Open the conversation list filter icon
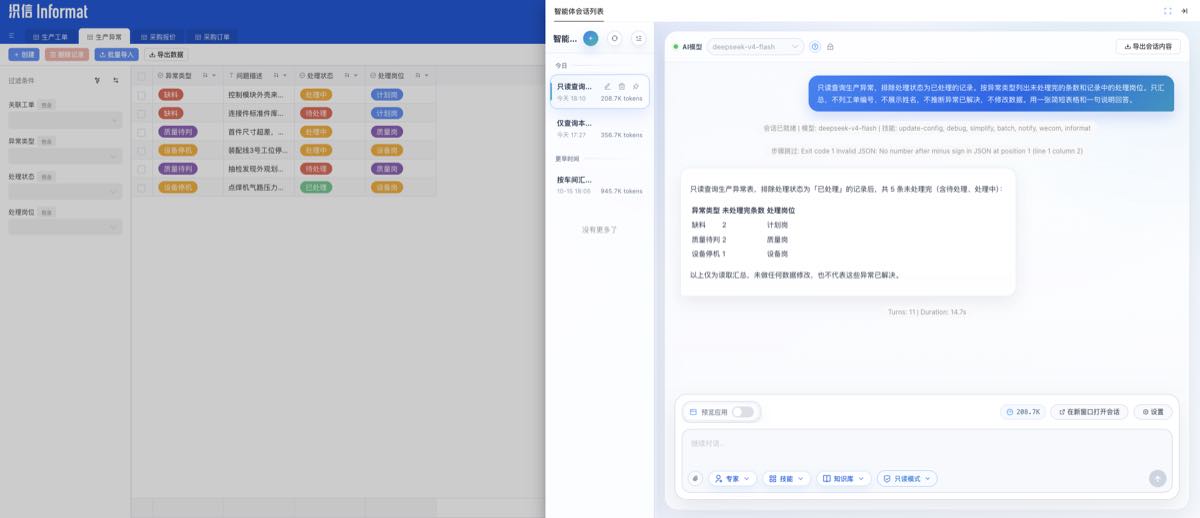The image size is (1200, 518). pyautogui.click(x=639, y=38)
